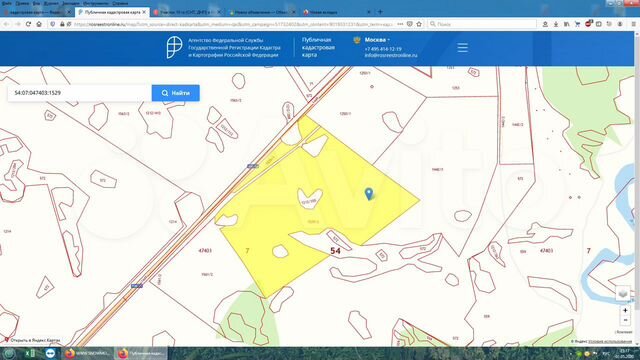Open the Правка menu
640x360 pixels.
(x=22, y=3)
